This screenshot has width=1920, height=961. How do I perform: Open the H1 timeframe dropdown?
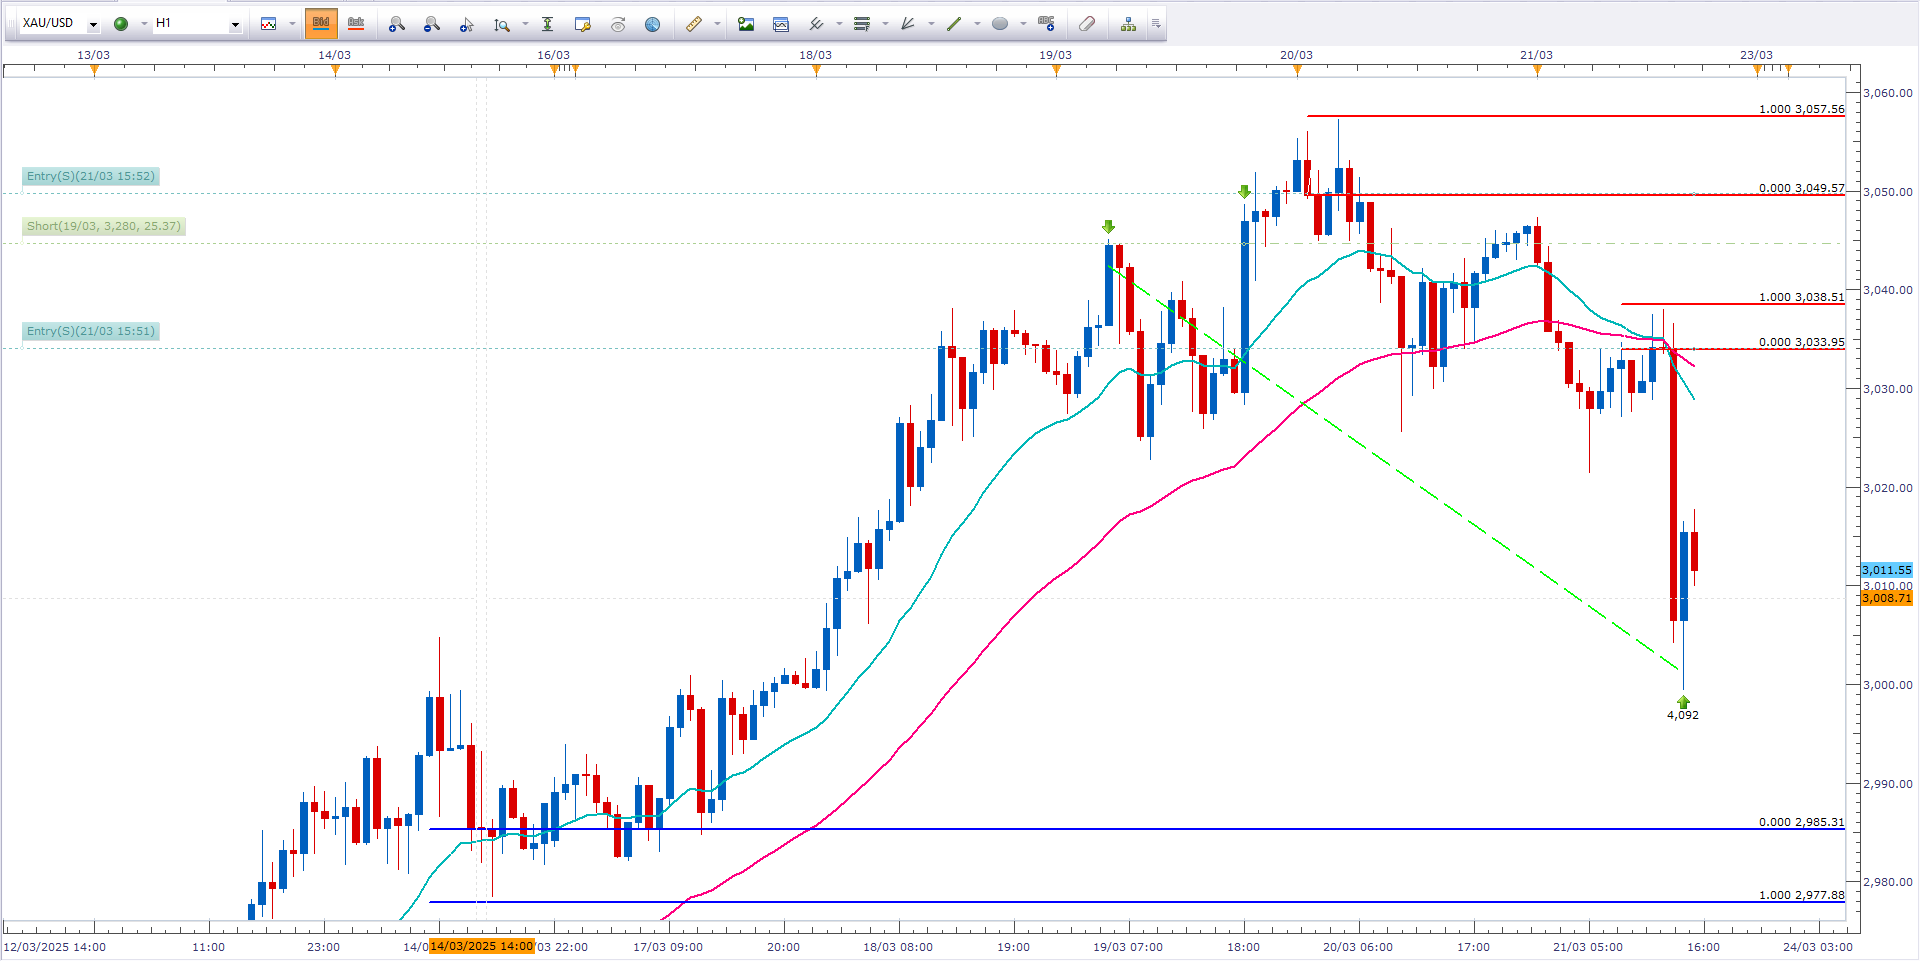[235, 24]
